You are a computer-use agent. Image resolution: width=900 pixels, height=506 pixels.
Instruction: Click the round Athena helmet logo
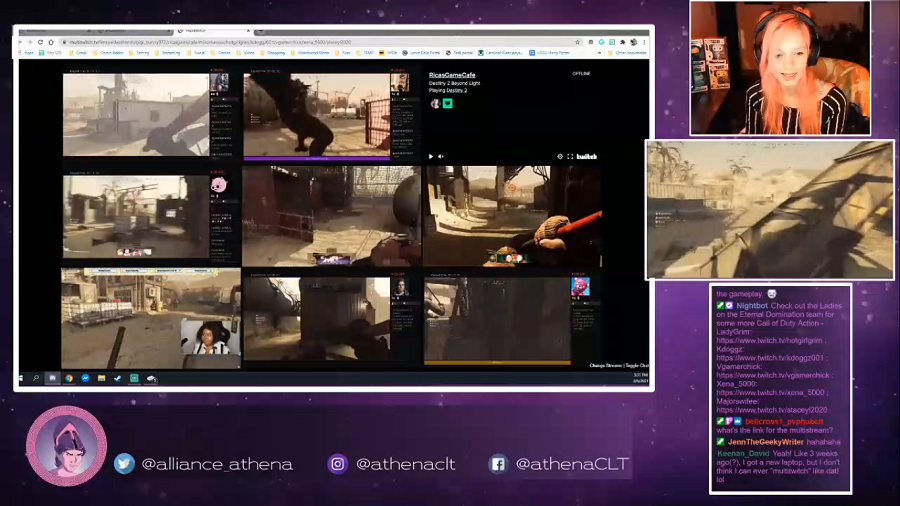67,446
